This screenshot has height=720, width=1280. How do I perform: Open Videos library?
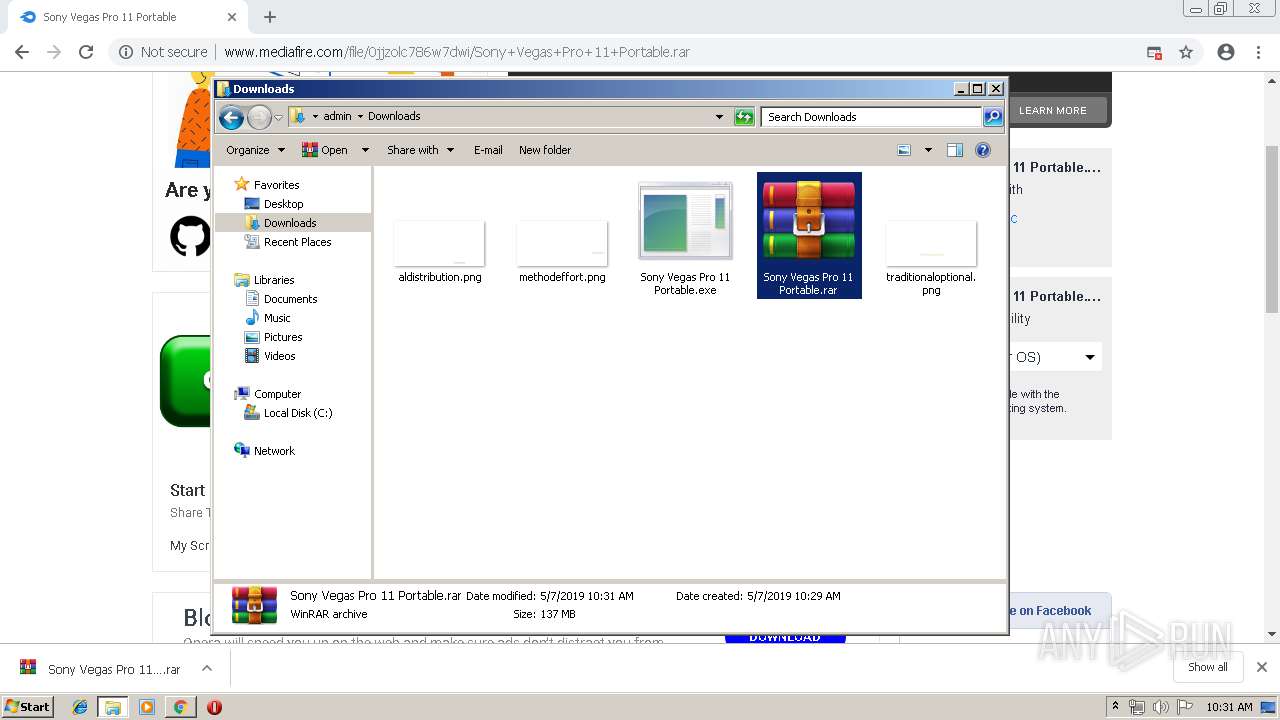(x=279, y=356)
